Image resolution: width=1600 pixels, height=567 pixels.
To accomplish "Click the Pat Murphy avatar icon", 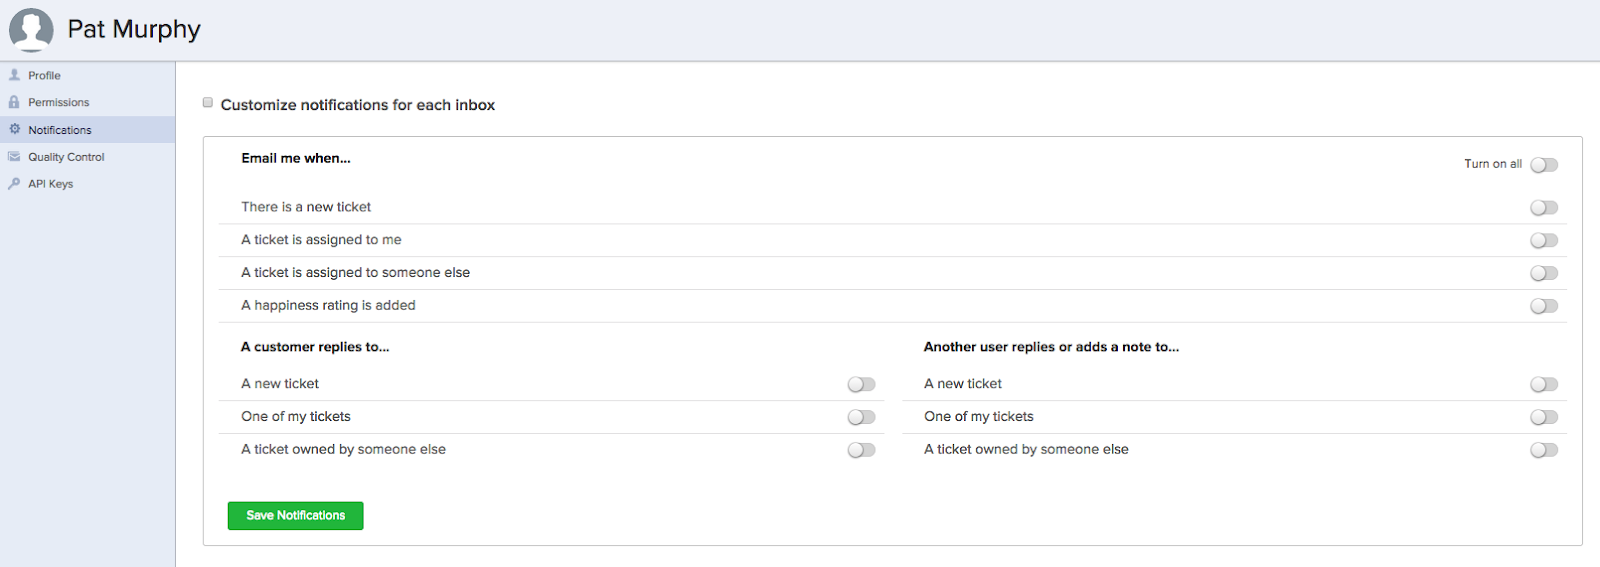I will [31, 30].
